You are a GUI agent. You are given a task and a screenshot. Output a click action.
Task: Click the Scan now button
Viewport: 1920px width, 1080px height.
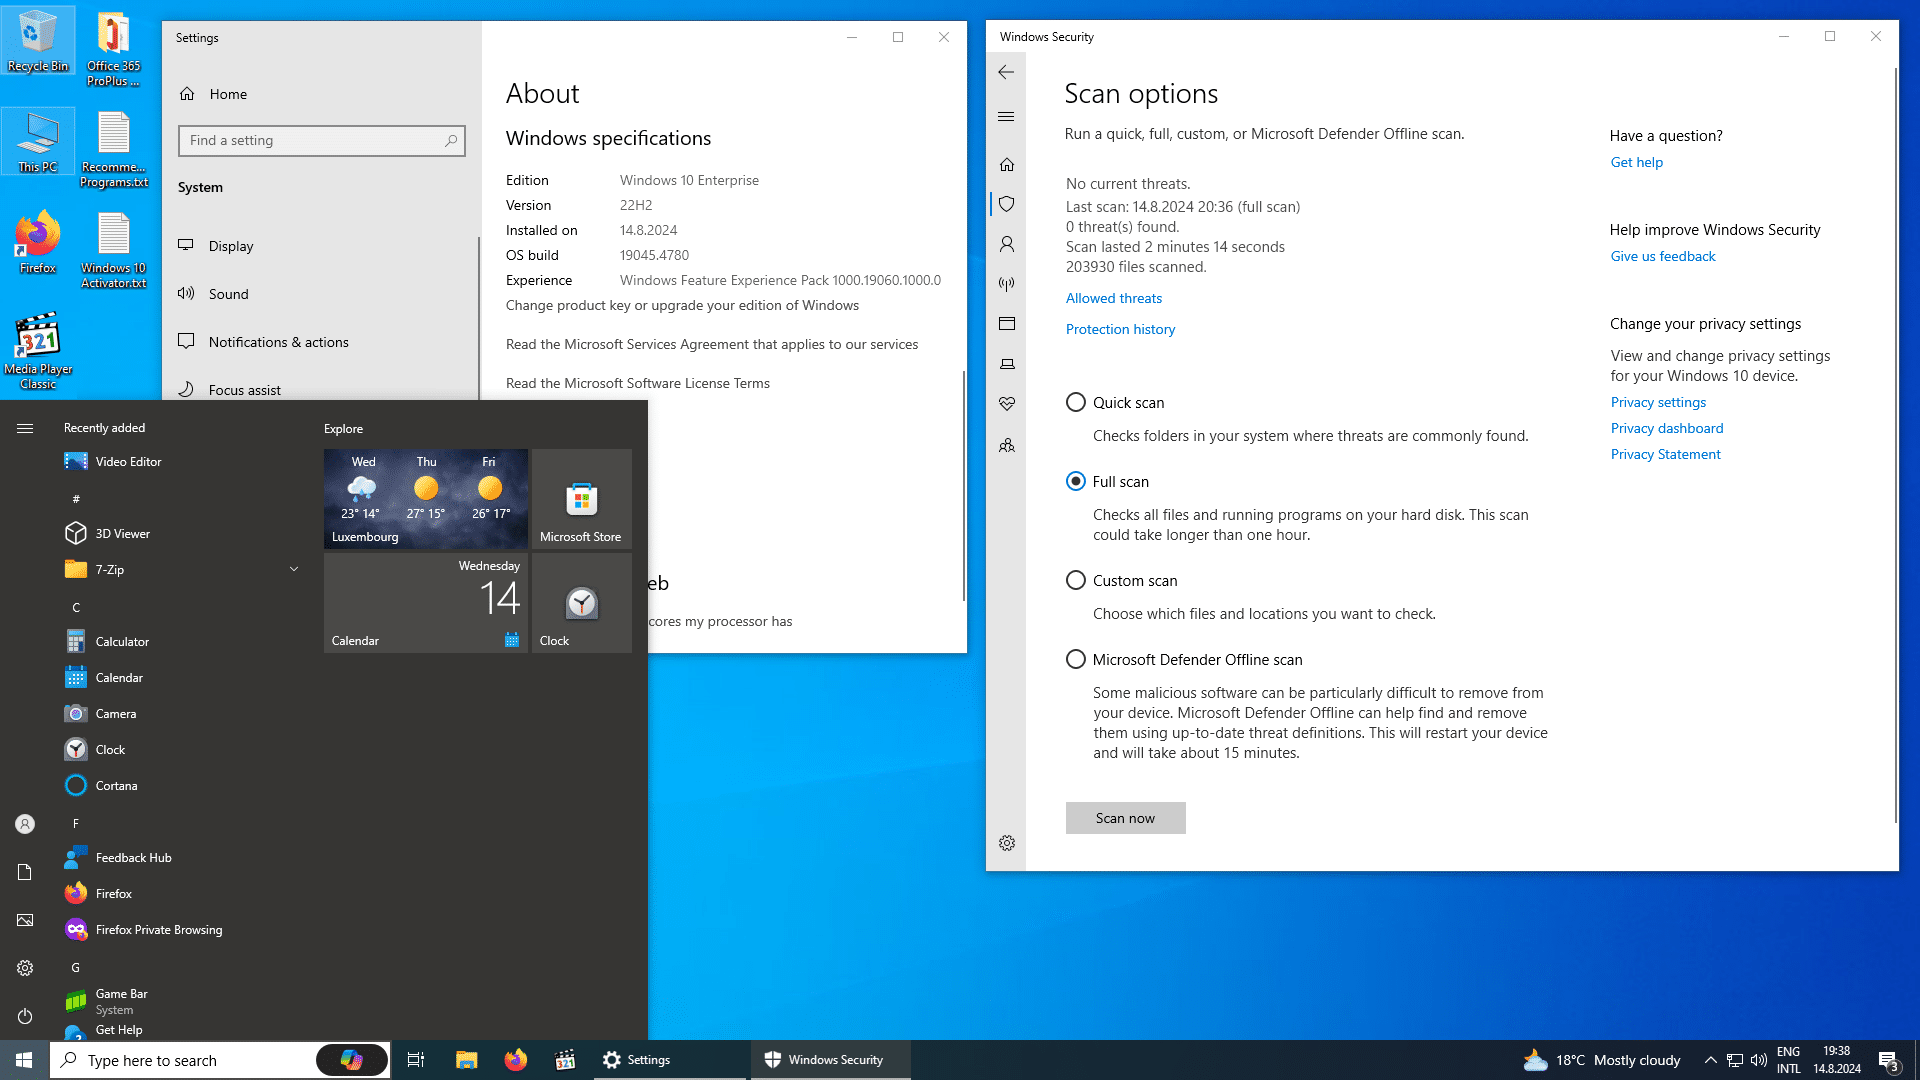1125,818
